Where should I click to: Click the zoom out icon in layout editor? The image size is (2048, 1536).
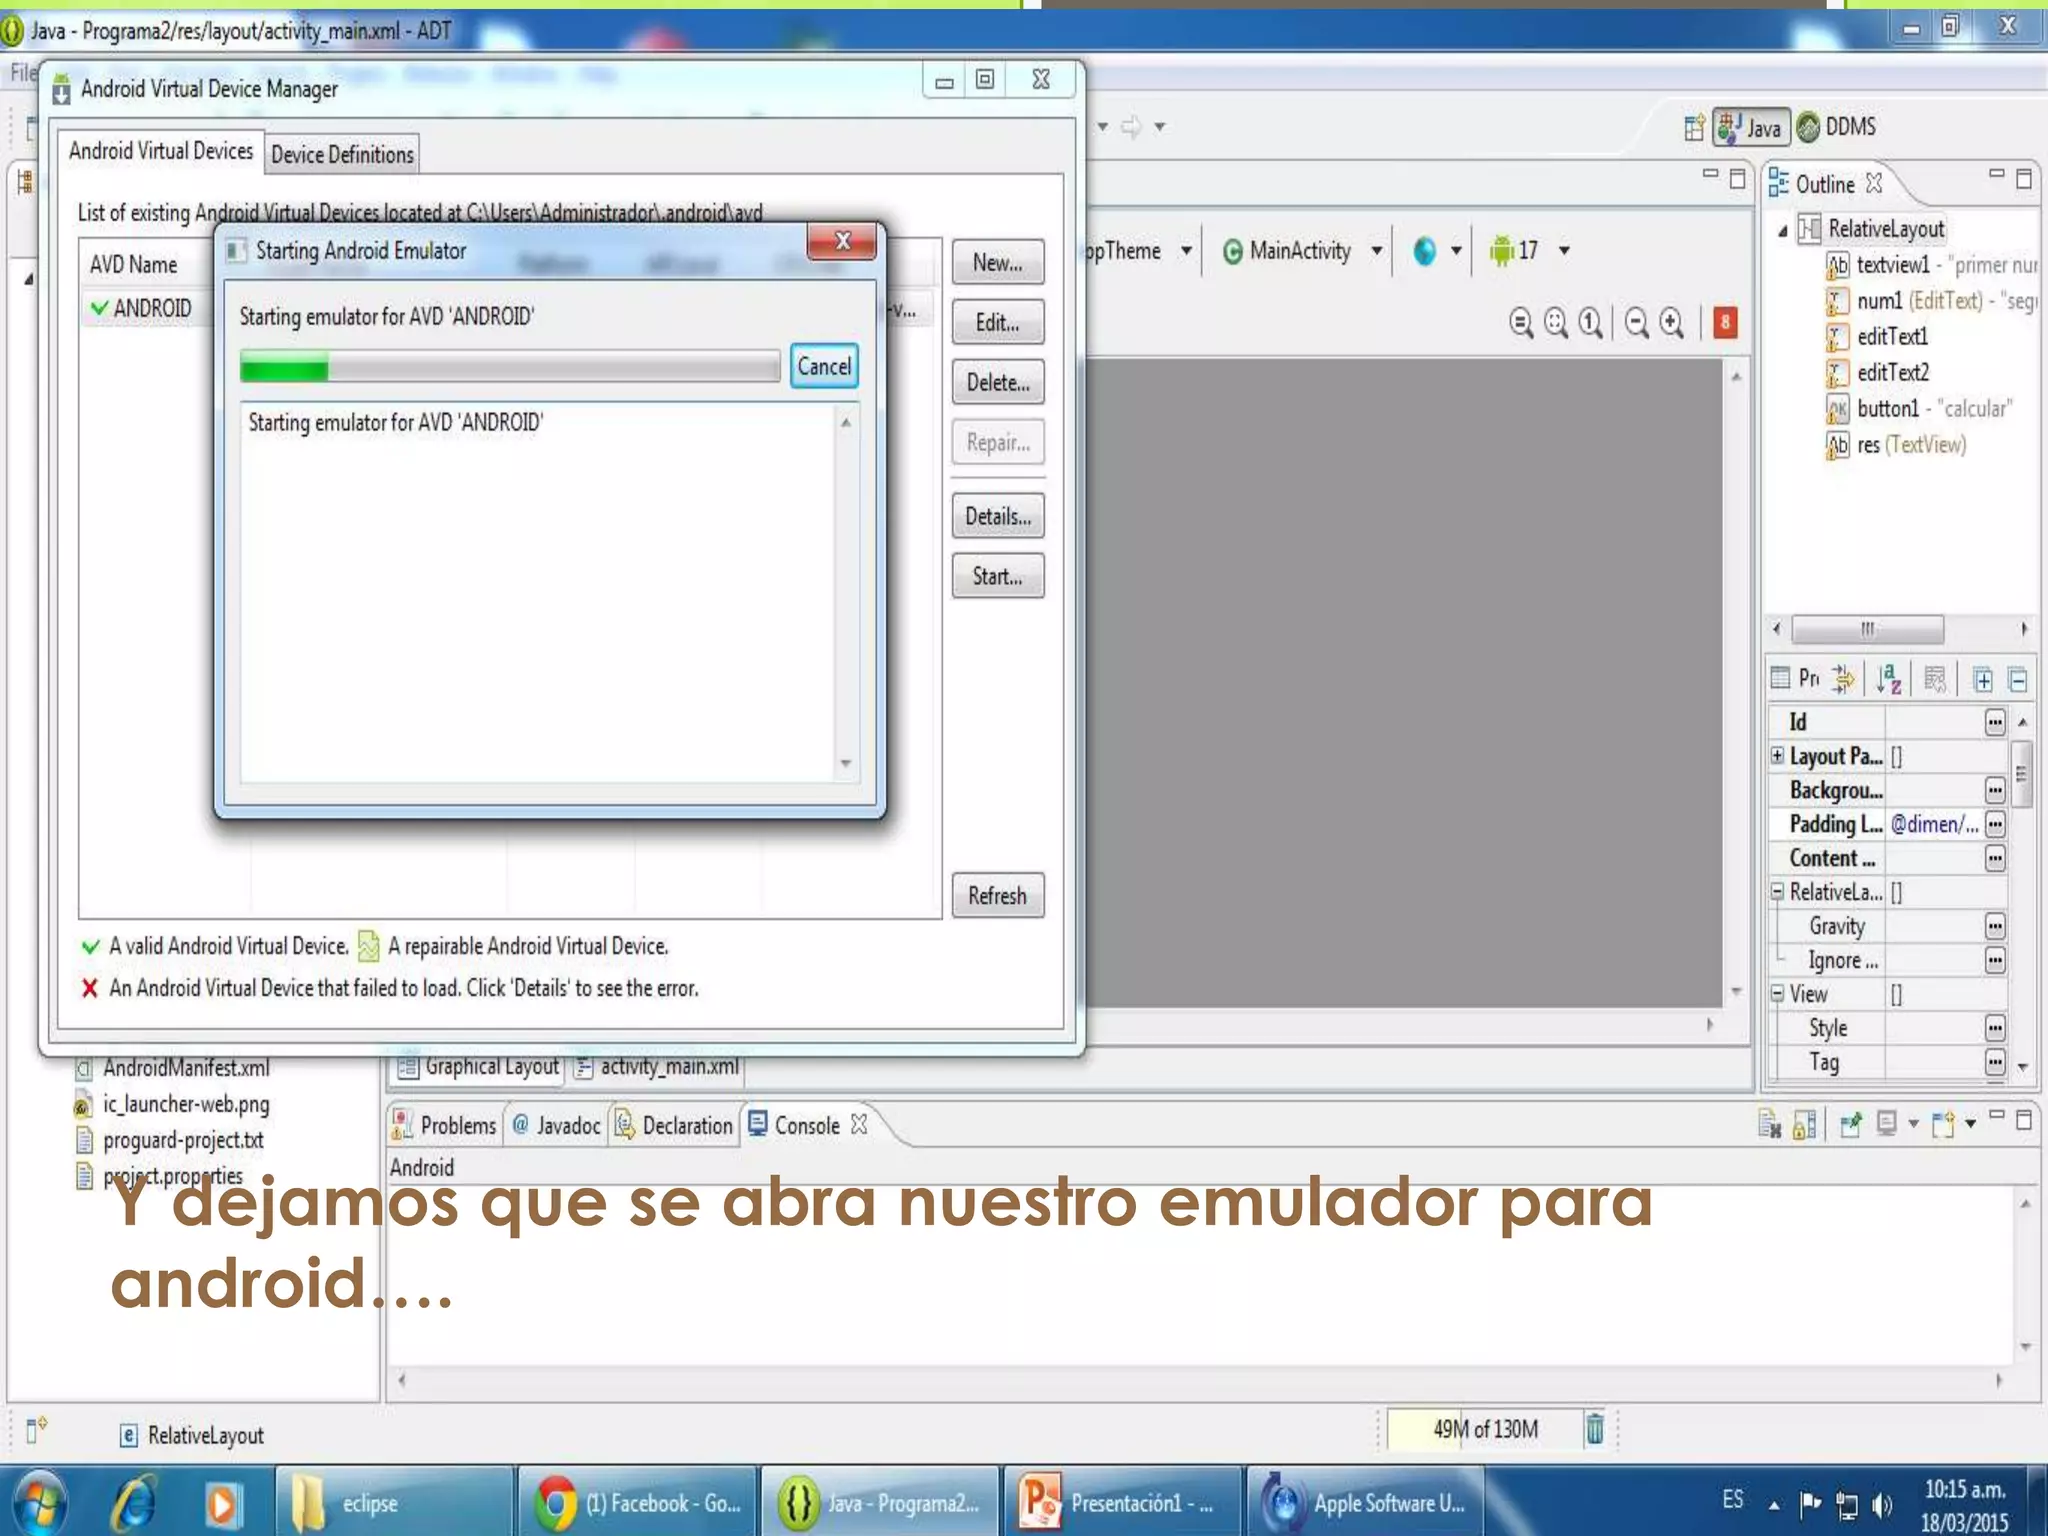point(1637,322)
